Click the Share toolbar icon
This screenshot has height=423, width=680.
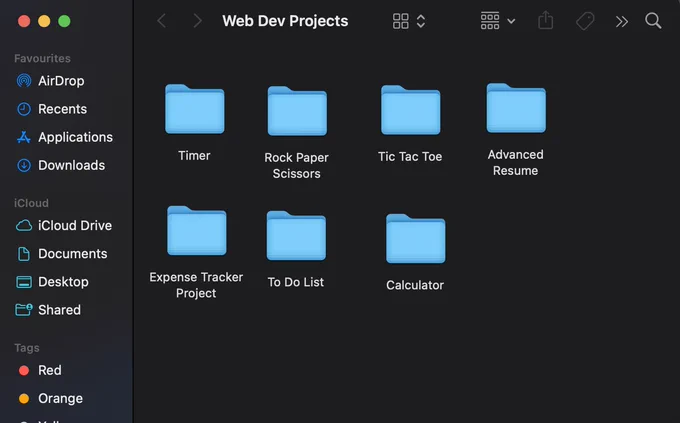point(546,20)
